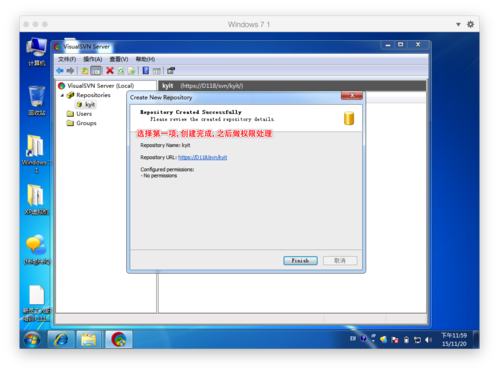Open Windows Explorer from the taskbar
Screen dimensions: 499x372
89,340
